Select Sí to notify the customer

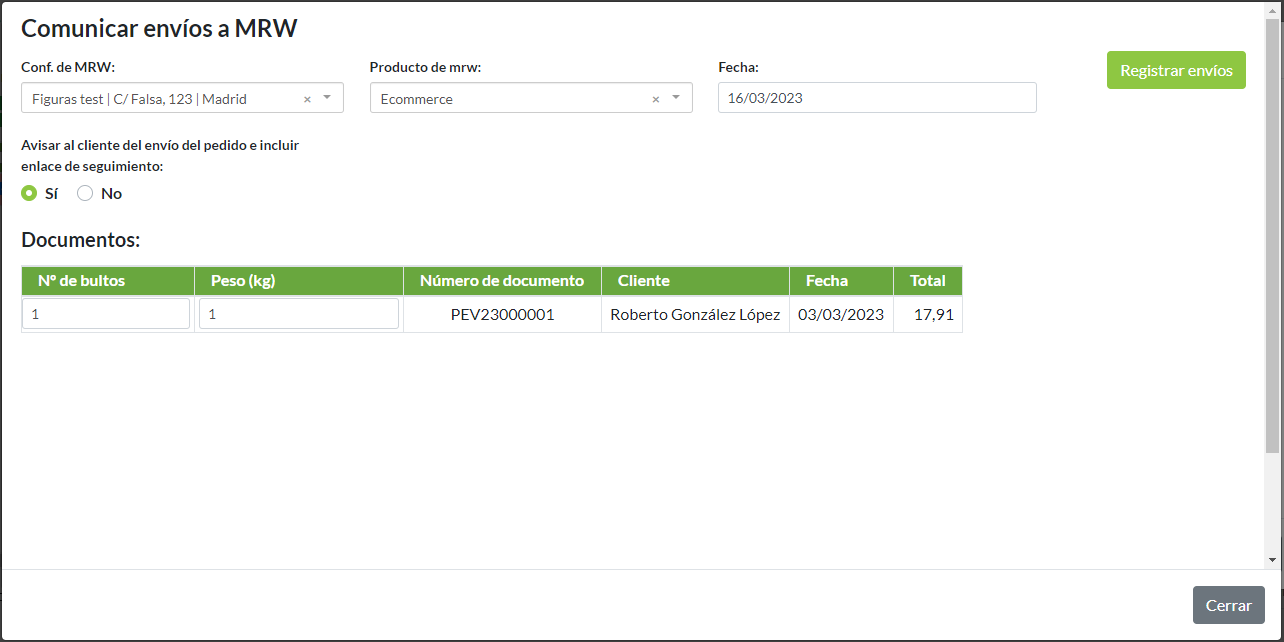29,194
